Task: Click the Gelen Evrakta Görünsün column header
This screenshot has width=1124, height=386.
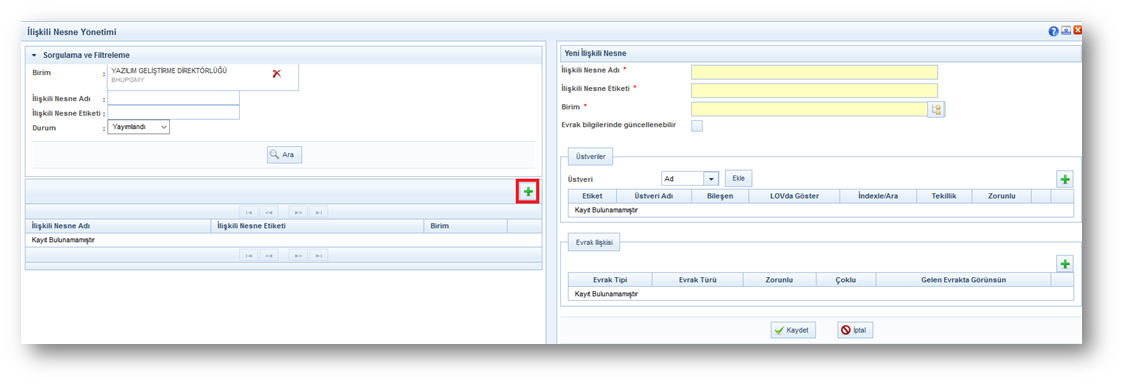Action: tap(963, 280)
